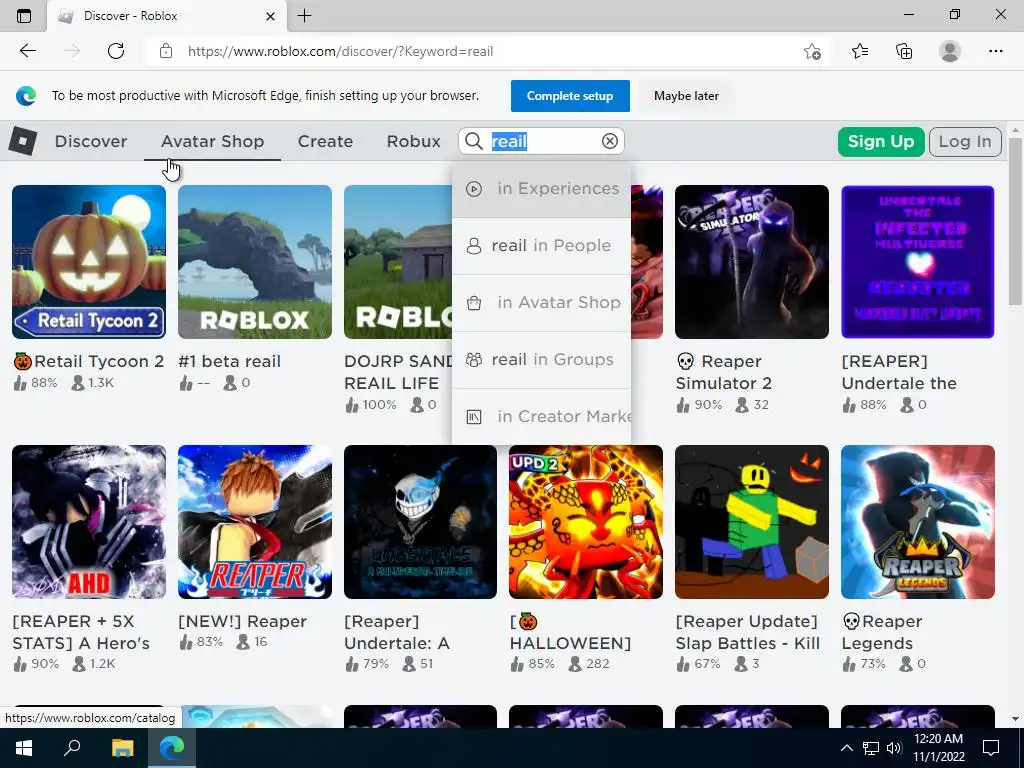Open the Favorites list icon
Image resolution: width=1024 pixels, height=768 pixels.
click(860, 51)
